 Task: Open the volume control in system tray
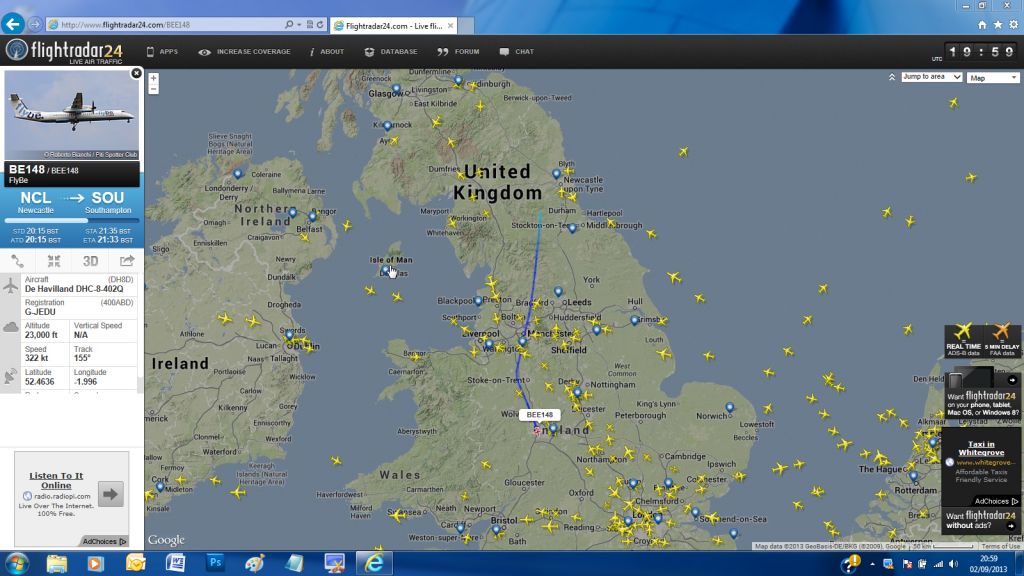(953, 564)
